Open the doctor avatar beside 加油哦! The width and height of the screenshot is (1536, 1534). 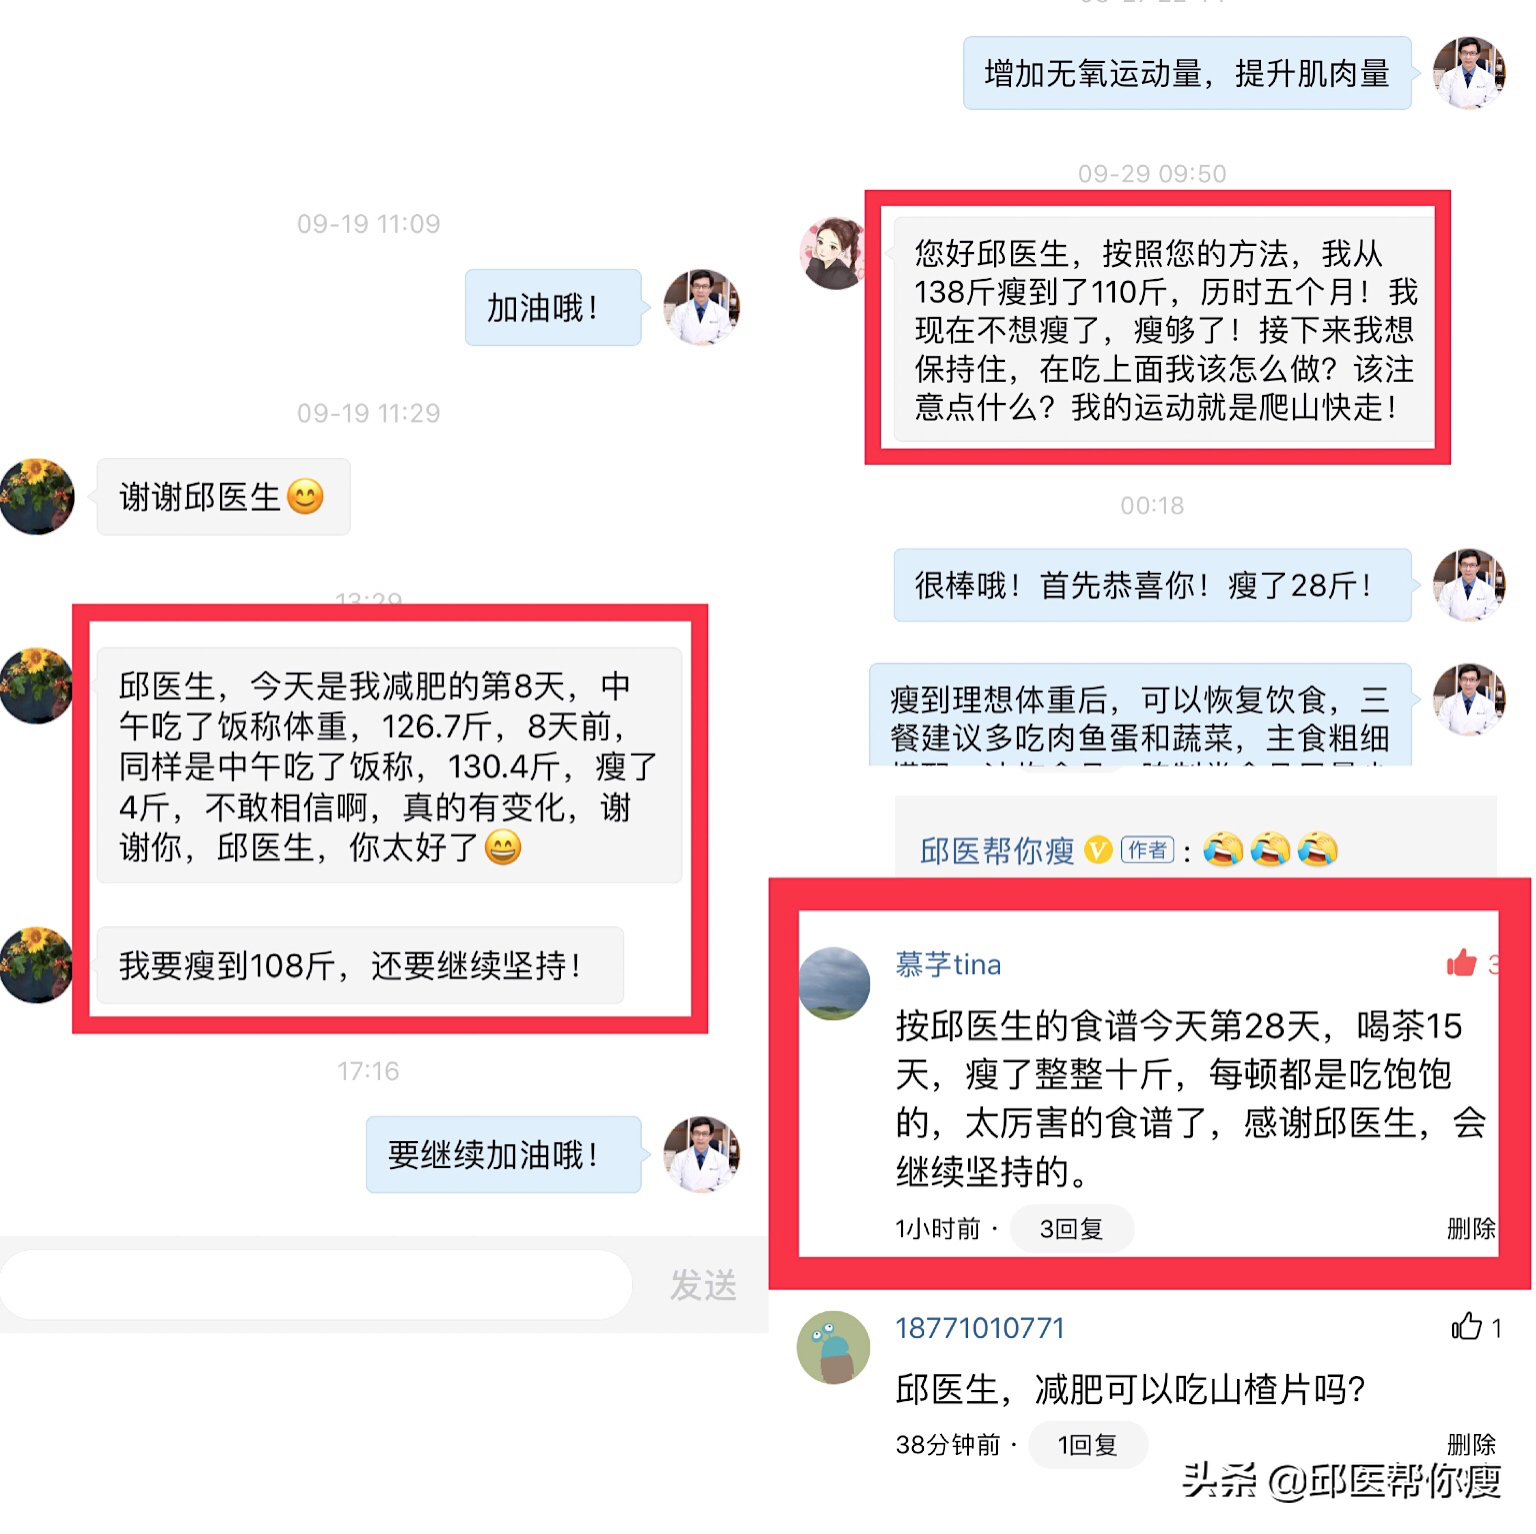(702, 307)
